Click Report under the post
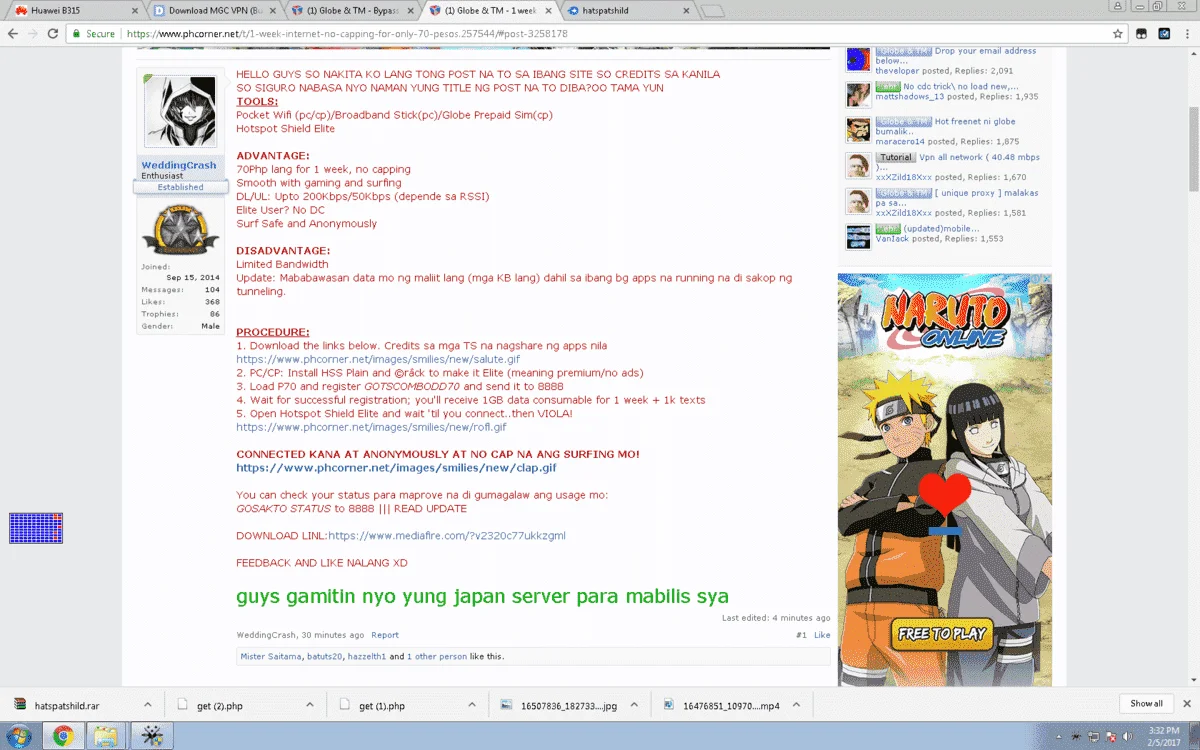Viewport: 1200px width, 750px height. 385,635
